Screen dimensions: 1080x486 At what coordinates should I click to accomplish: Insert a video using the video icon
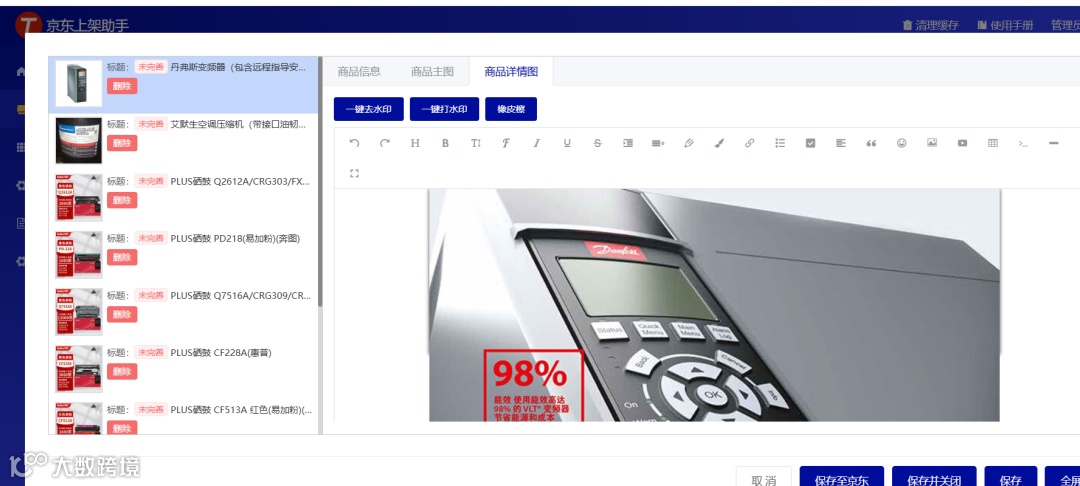click(962, 143)
